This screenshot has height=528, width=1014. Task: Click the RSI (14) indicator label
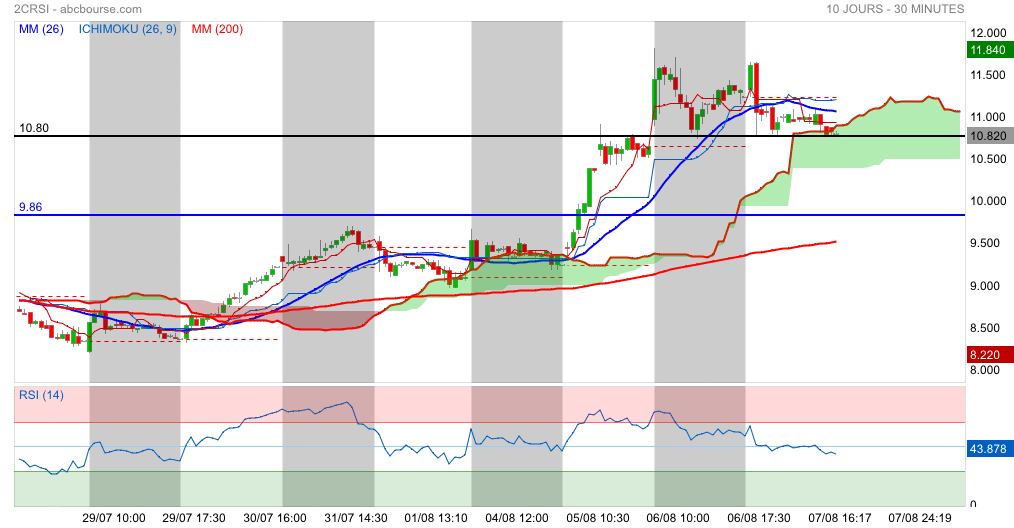pyautogui.click(x=41, y=395)
